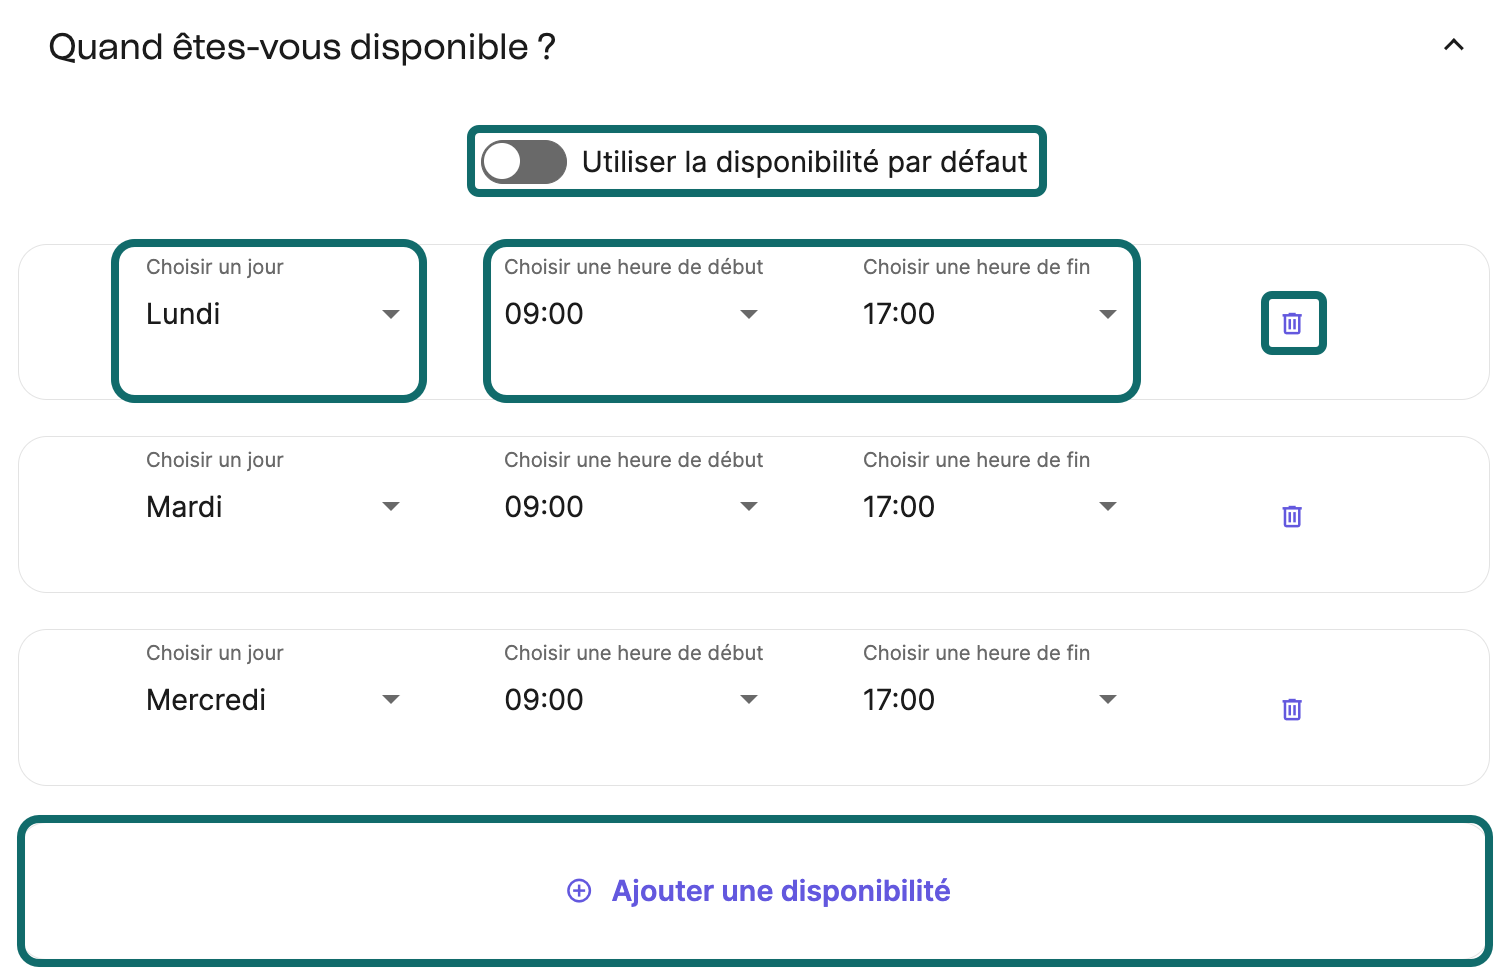Change Lundi start time 09:00

(630, 314)
